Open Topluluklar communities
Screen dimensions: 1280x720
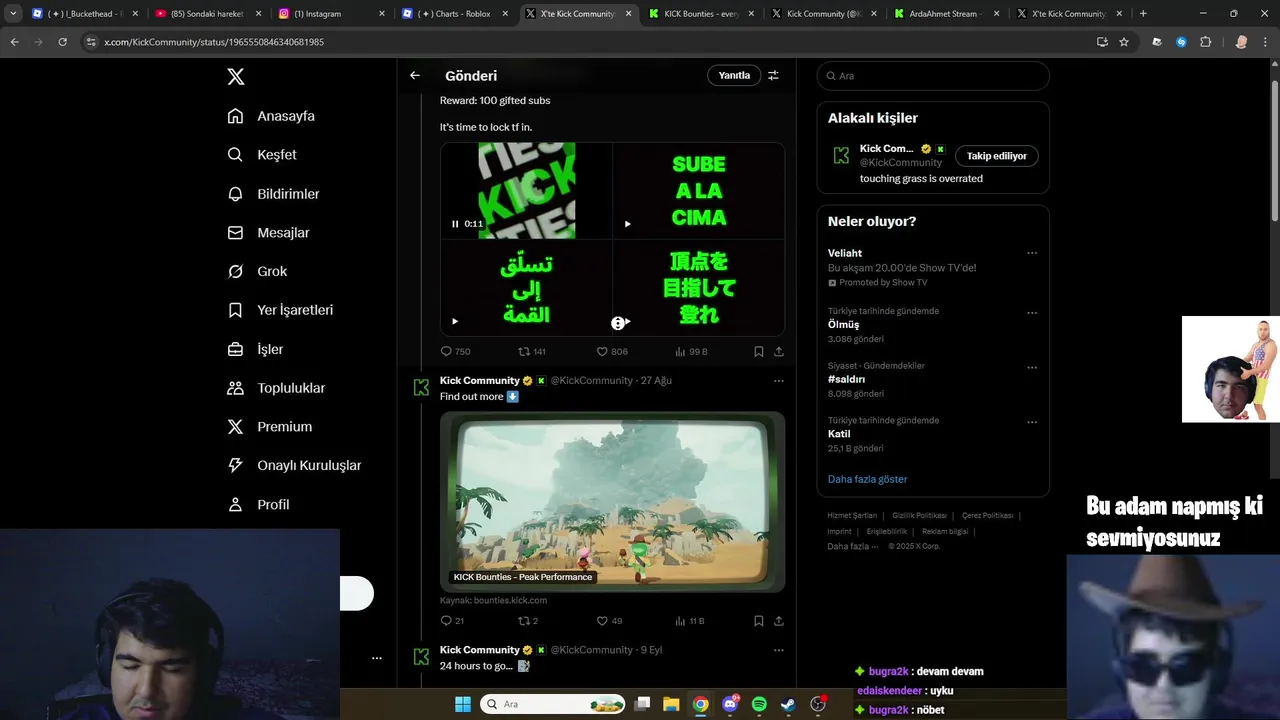click(276, 388)
